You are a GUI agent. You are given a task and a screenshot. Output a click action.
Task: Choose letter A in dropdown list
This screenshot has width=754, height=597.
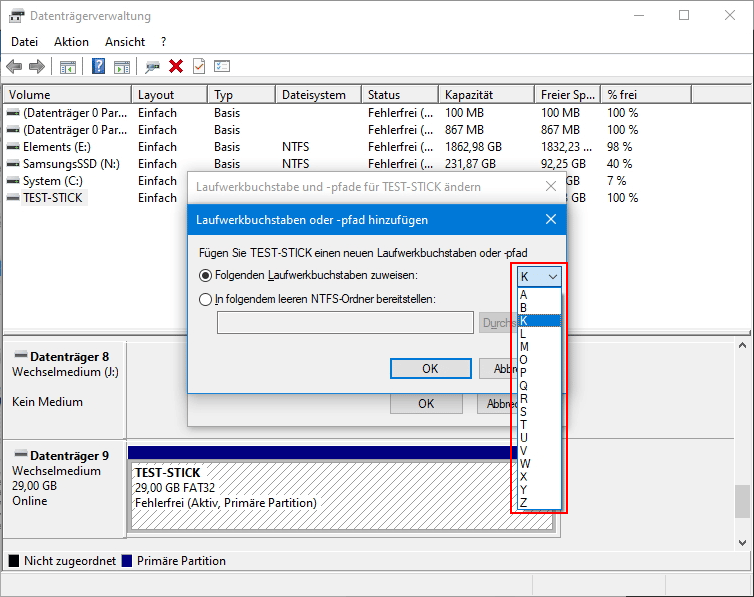click(x=539, y=295)
